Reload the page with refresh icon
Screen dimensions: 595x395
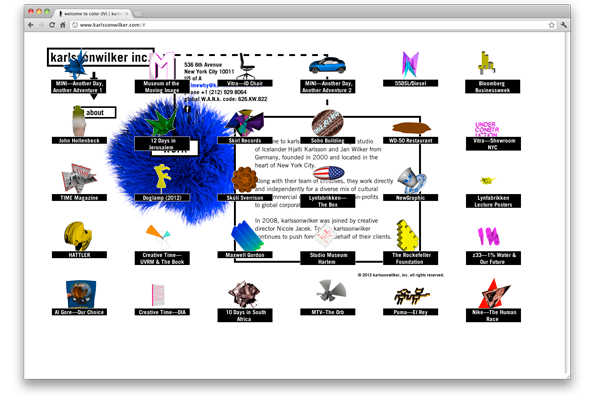52,25
